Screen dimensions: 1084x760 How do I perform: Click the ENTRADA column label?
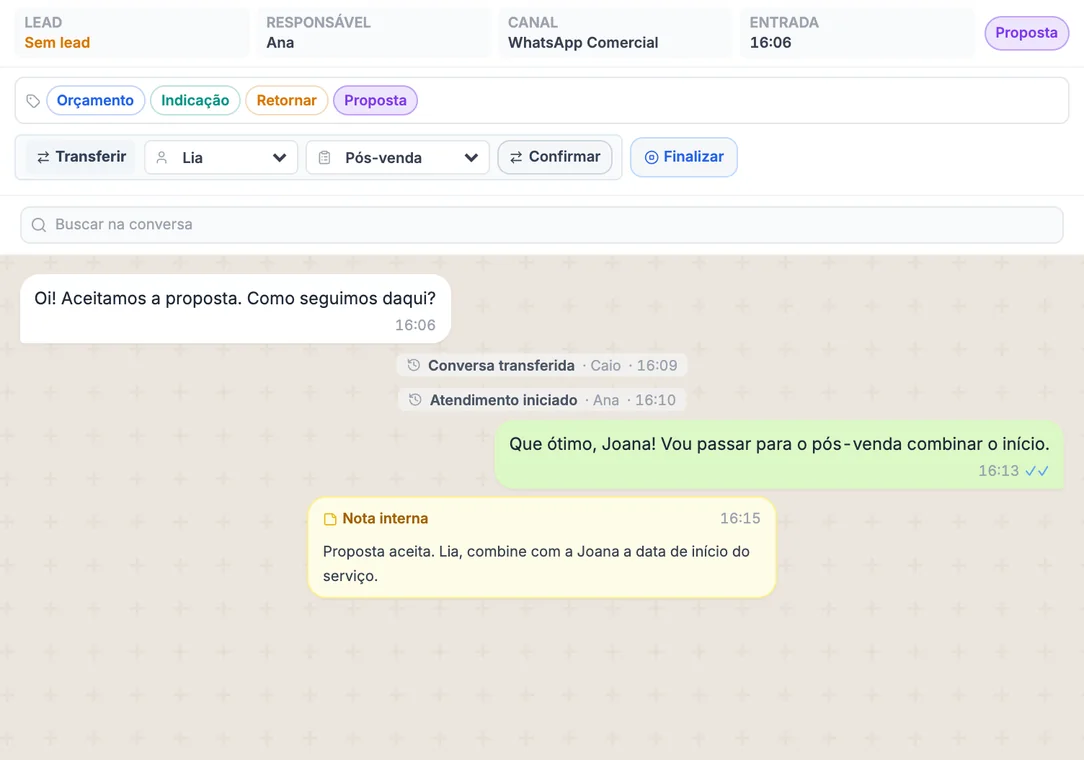pos(784,22)
